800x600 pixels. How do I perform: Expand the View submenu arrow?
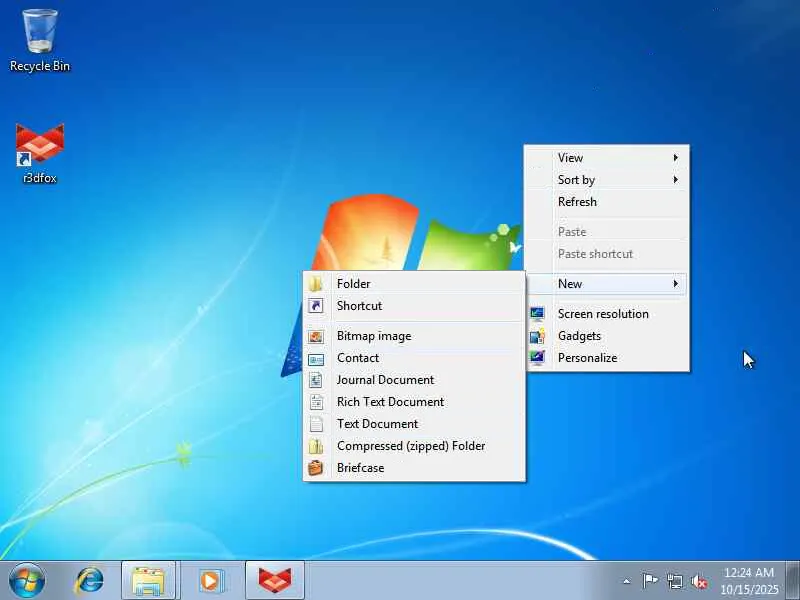tap(676, 158)
